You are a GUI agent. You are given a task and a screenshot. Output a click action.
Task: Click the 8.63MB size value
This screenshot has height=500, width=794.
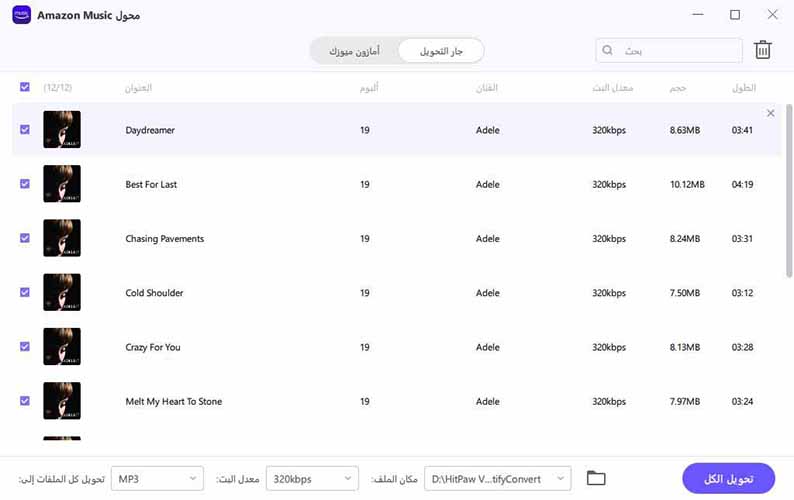[685, 130]
